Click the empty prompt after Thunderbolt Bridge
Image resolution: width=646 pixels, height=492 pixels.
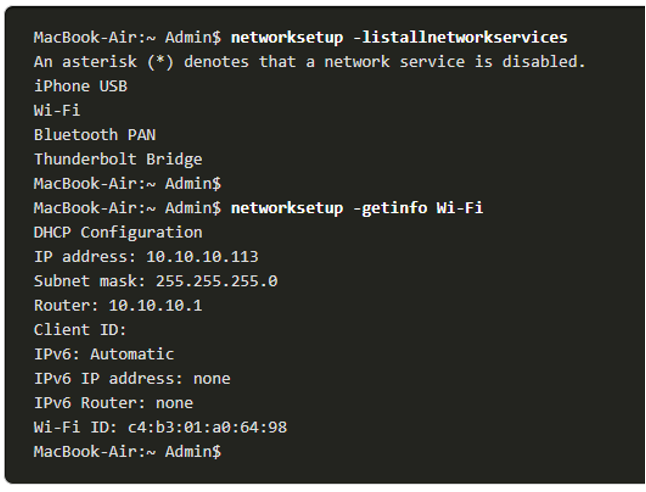pyautogui.click(x=127, y=184)
